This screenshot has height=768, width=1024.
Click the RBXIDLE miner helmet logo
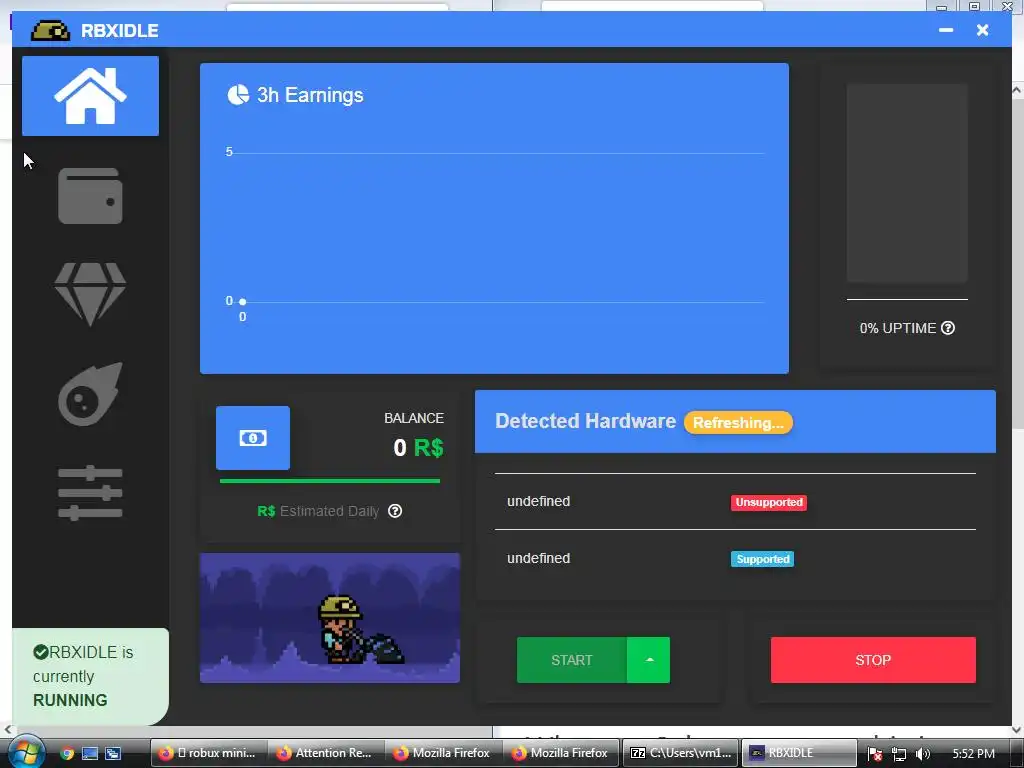50,30
